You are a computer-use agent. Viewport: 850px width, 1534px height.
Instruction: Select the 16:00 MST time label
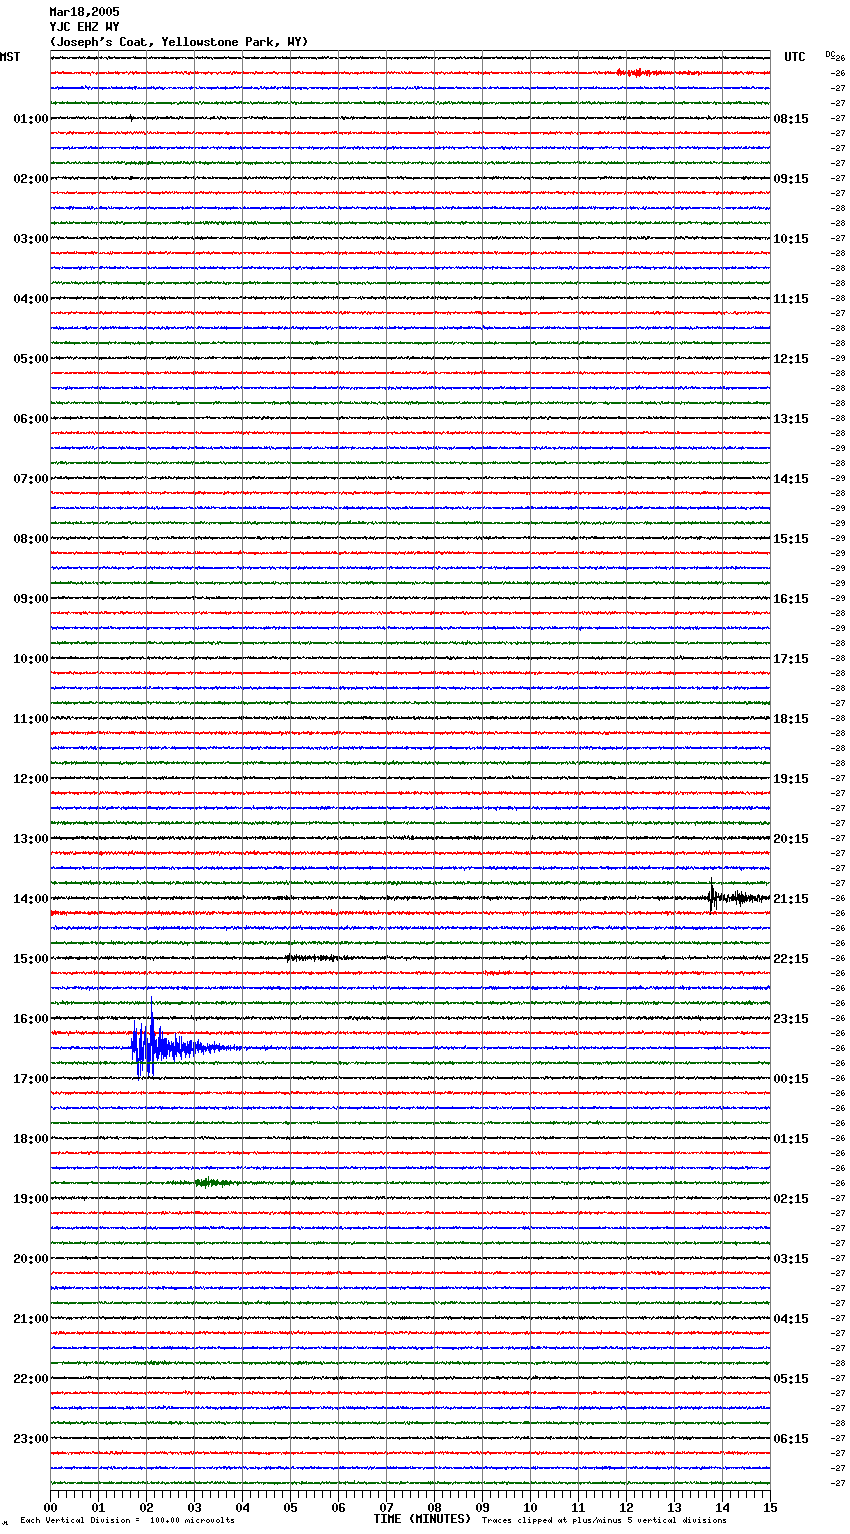tap(31, 1019)
